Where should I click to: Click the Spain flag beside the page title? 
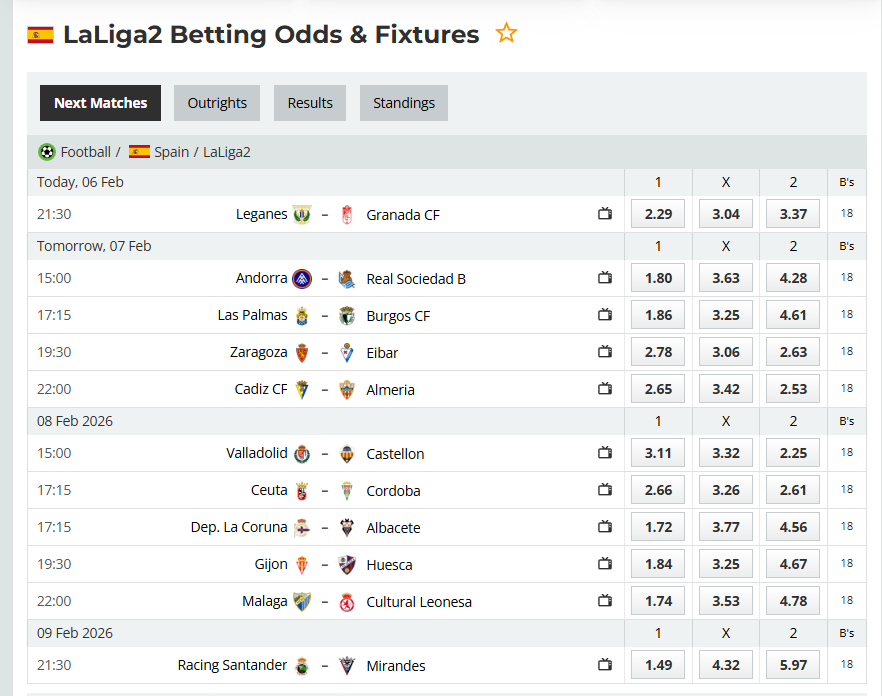[x=40, y=33]
